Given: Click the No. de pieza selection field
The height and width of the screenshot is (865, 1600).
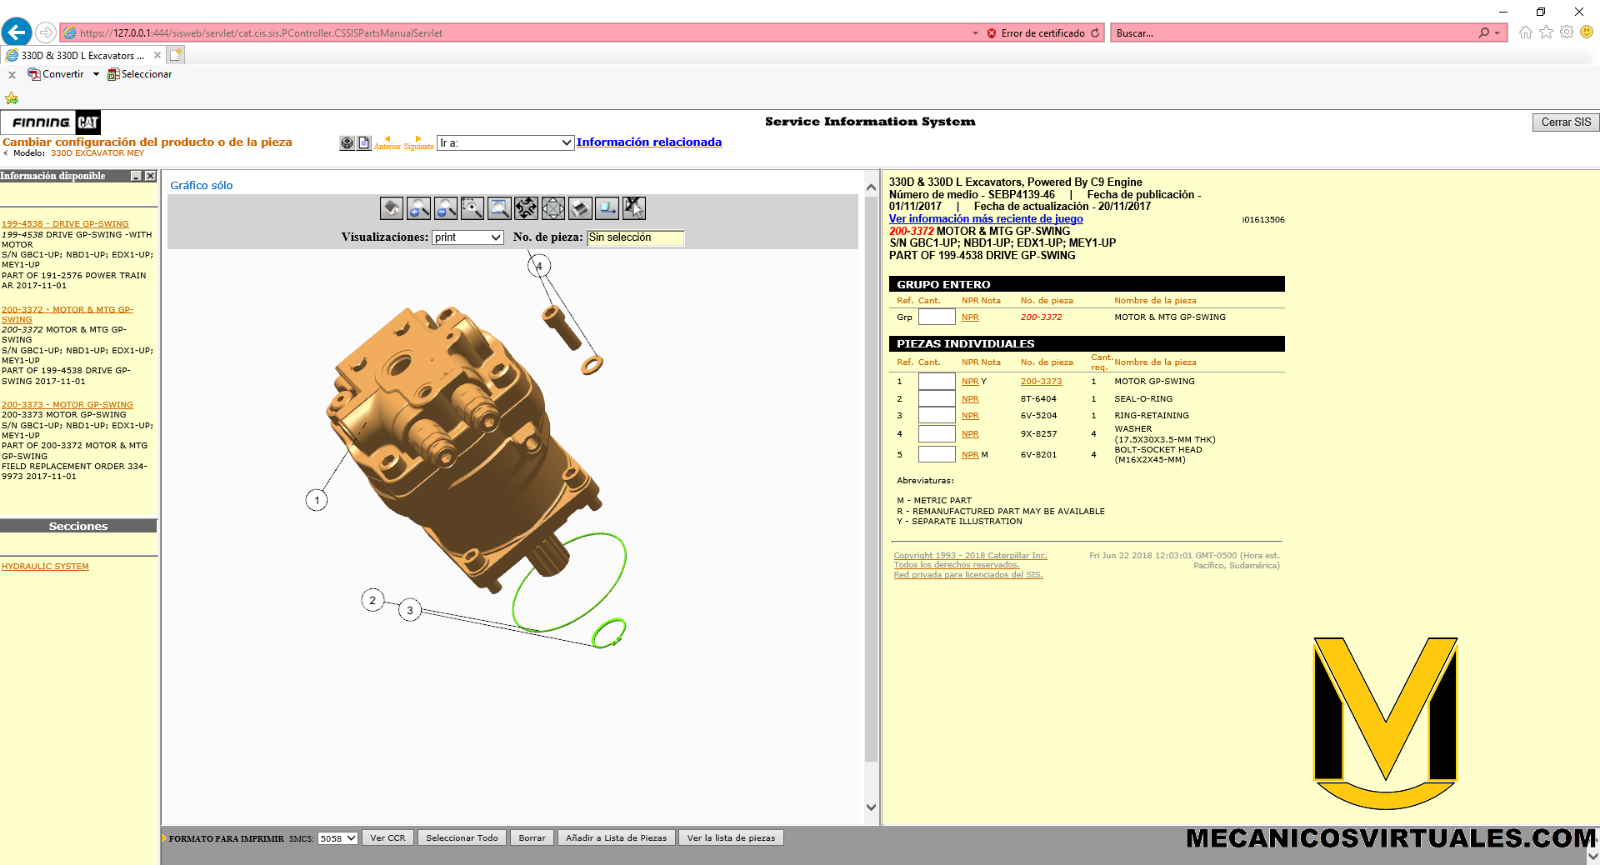Looking at the screenshot, I should [x=635, y=238].
